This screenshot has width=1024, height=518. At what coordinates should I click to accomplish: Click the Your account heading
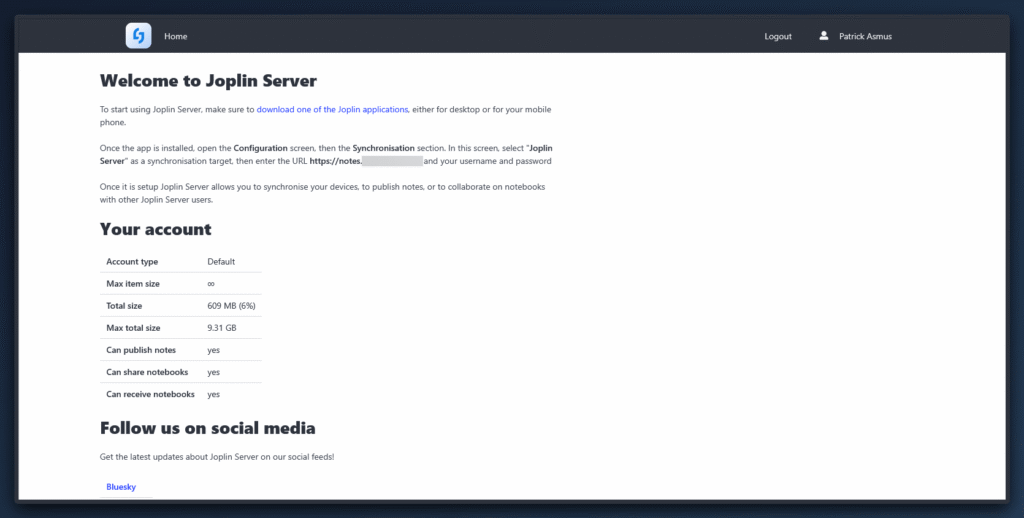155,229
